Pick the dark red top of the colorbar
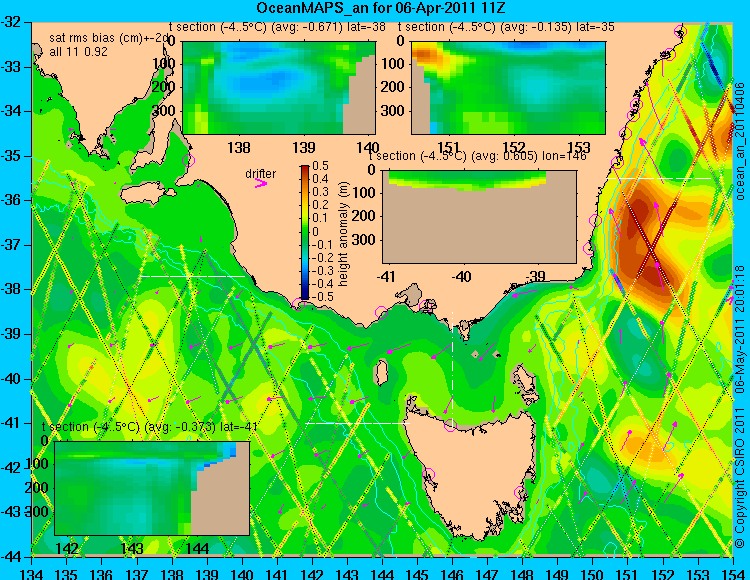750x580 pixels. pyautogui.click(x=305, y=169)
